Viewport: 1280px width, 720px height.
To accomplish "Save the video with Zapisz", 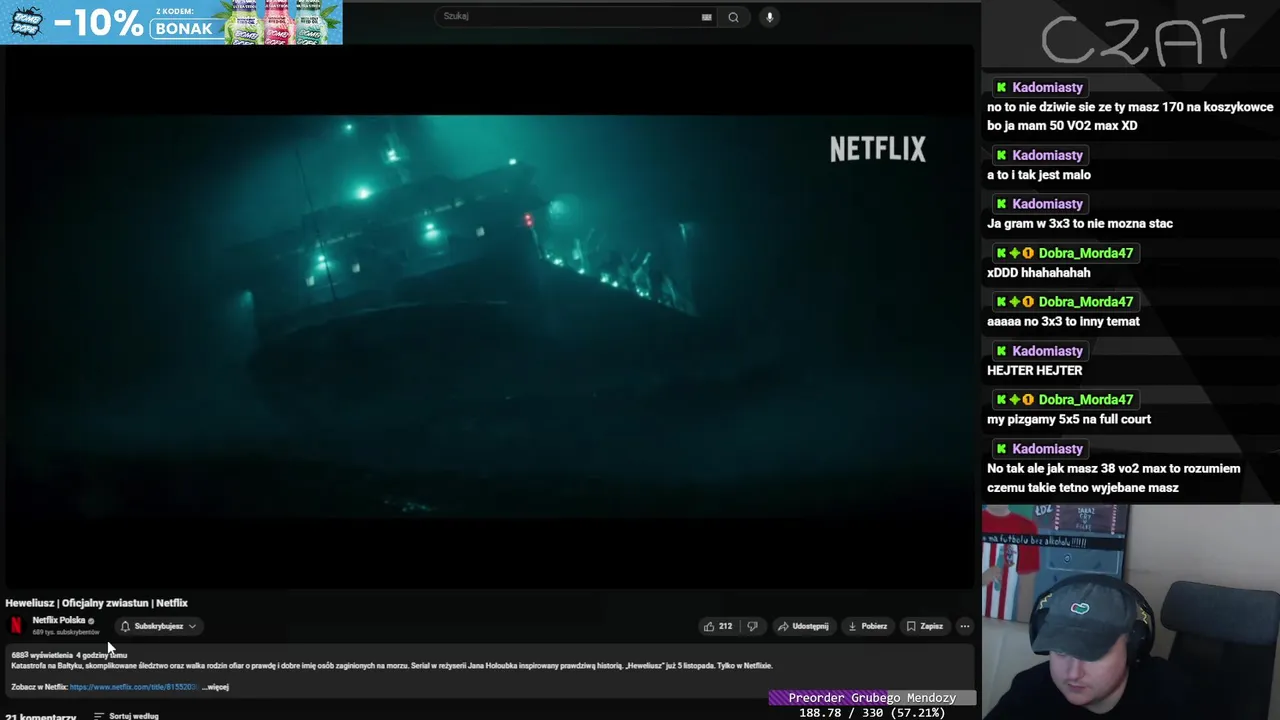I will coord(925,626).
